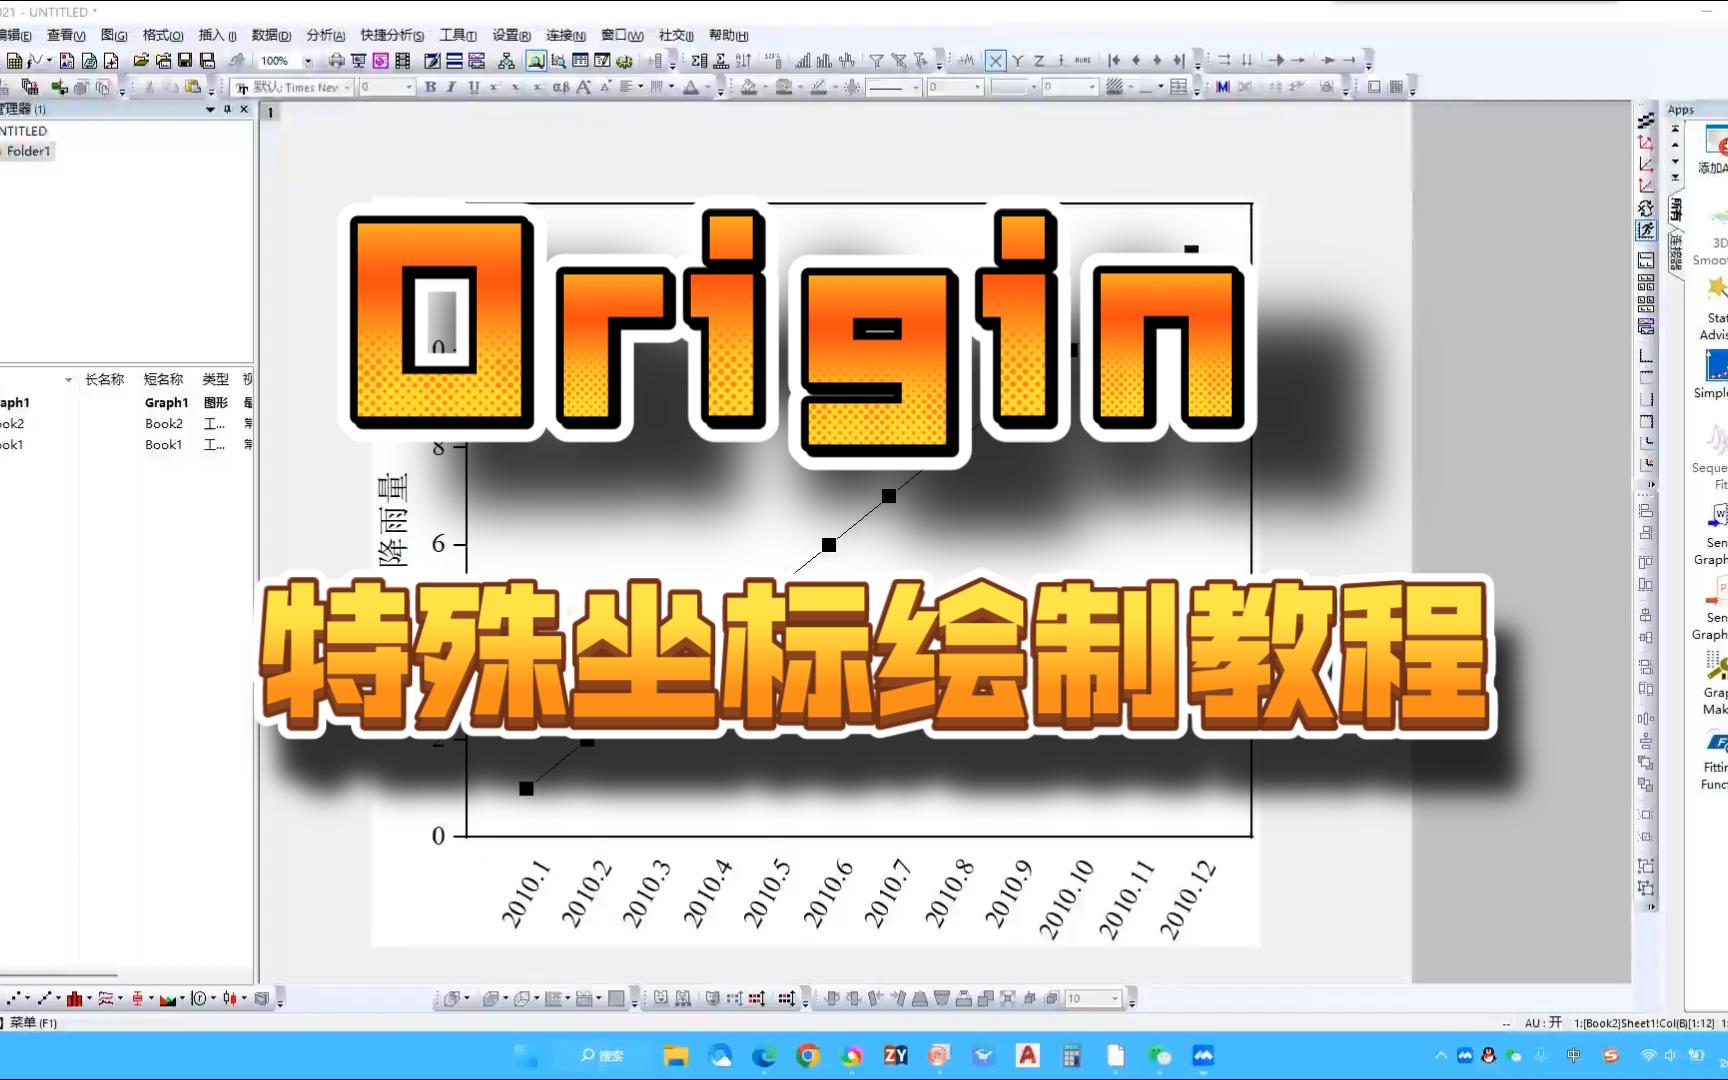Viewport: 1728px width, 1080px height.
Task: Click the ZY application taskbar icon
Action: pyautogui.click(x=895, y=1055)
